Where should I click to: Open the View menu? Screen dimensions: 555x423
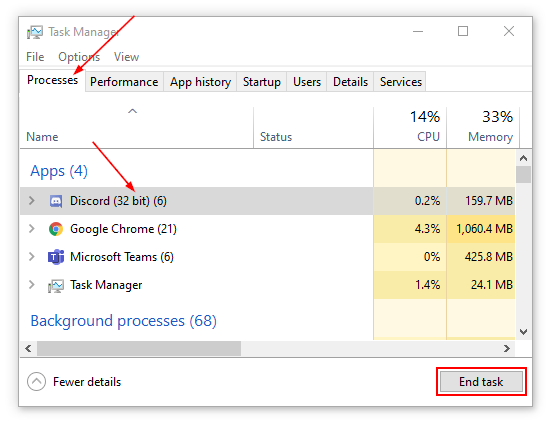pos(126,57)
